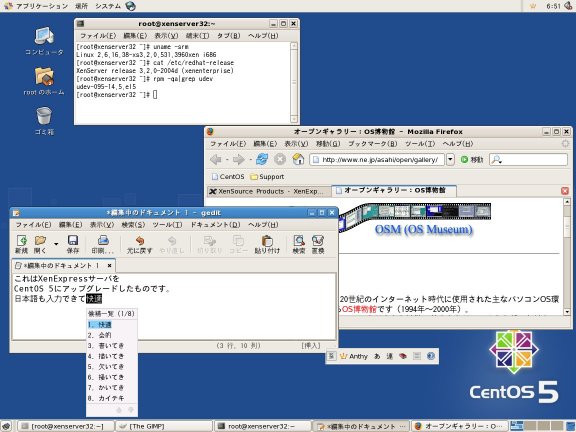Viewport: 576px width, 432px height.
Task: Open the Support bookmarks folder in Firefox
Action: pos(267,177)
